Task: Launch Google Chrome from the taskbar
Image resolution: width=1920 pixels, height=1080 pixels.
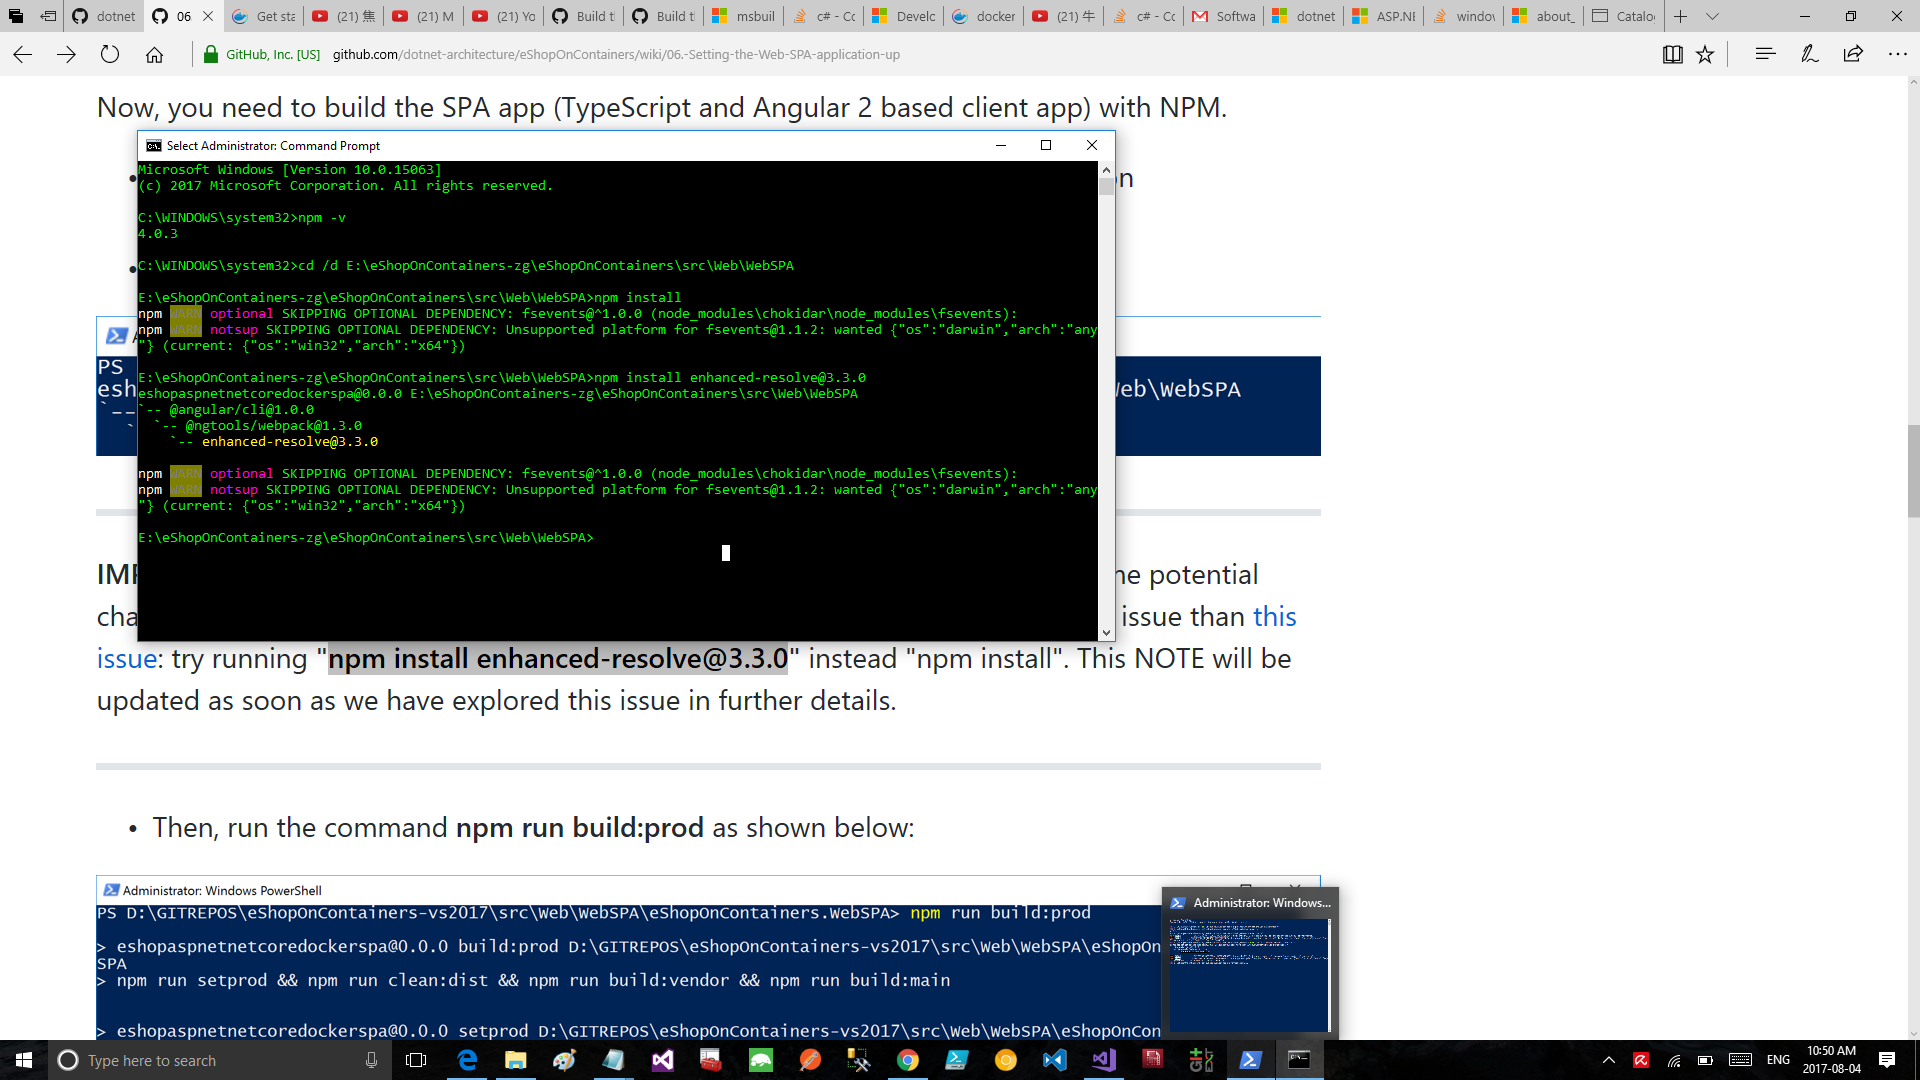Action: pyautogui.click(x=909, y=1059)
